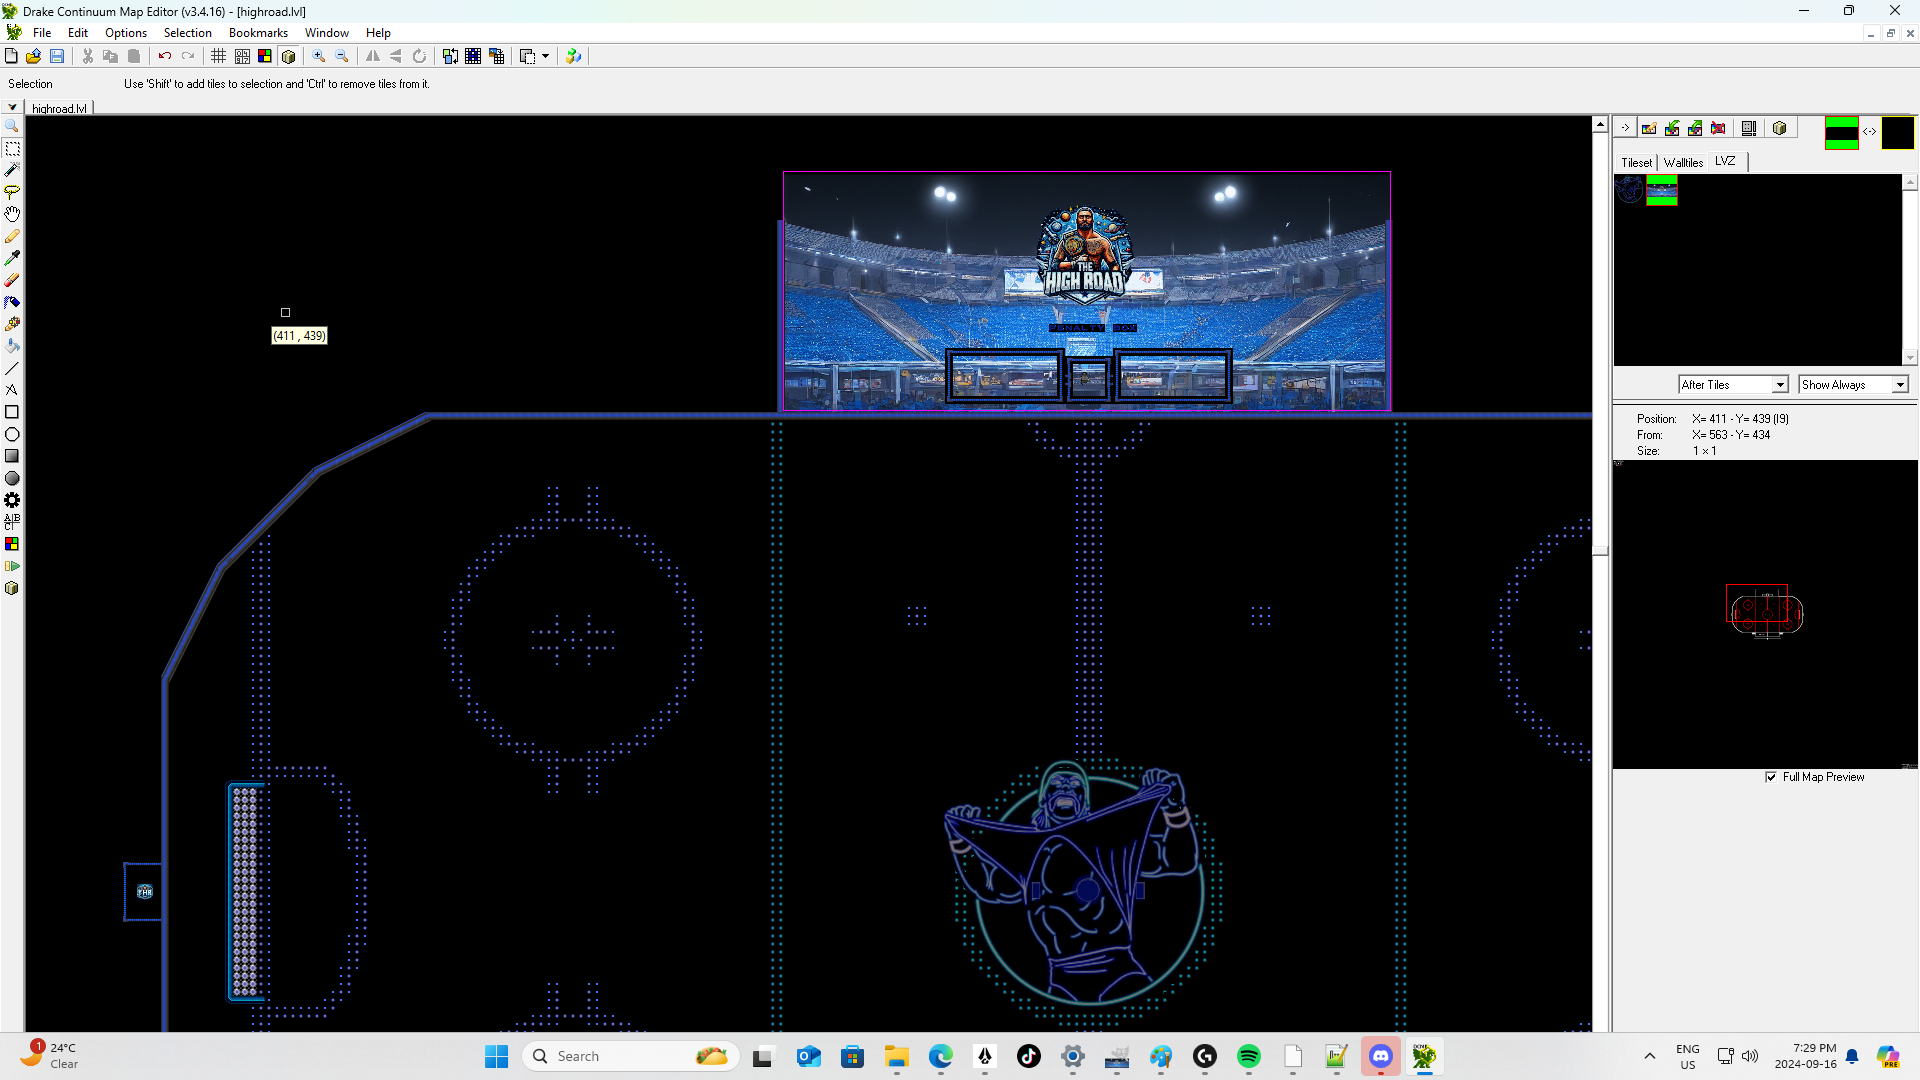Screen dimensions: 1920x1080
Task: Select the gear-shaped custom shape tool
Action: pos(12,500)
